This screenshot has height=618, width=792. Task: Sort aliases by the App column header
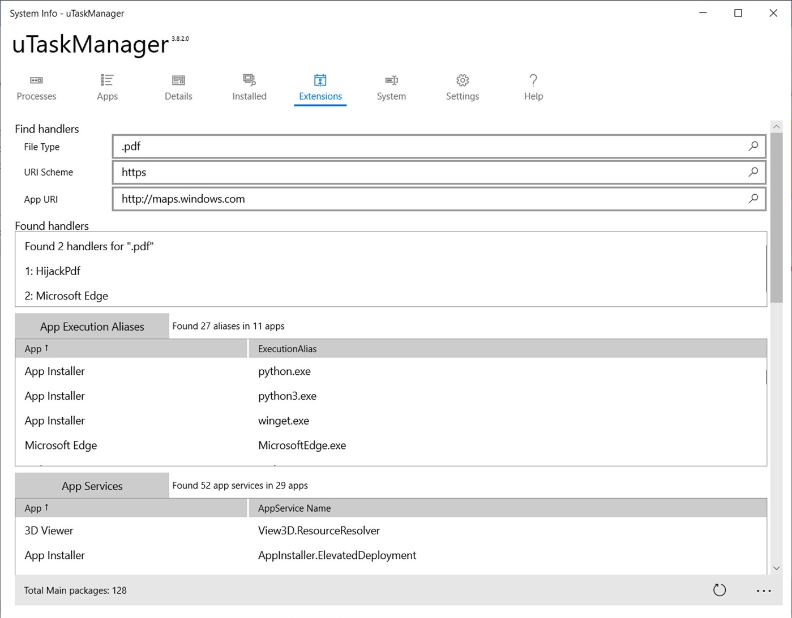(131, 349)
